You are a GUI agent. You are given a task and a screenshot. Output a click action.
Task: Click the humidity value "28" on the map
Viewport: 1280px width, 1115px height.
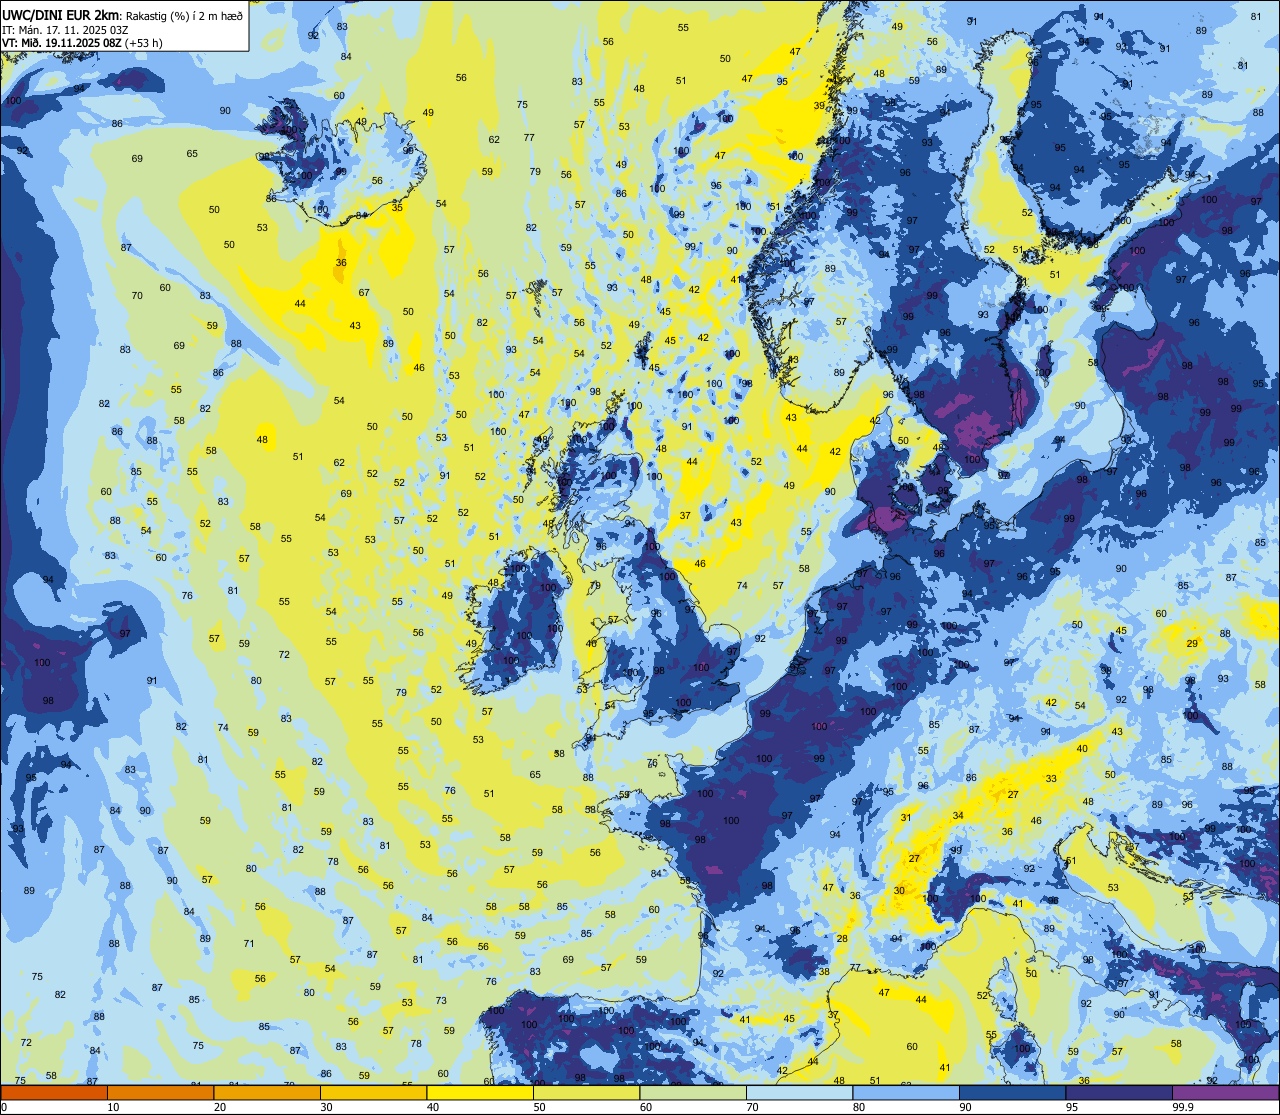tap(842, 938)
